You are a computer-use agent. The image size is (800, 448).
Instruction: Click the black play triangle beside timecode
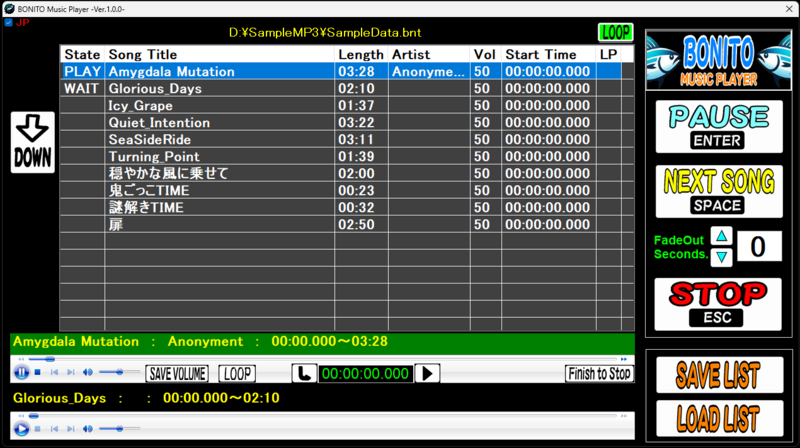[427, 373]
